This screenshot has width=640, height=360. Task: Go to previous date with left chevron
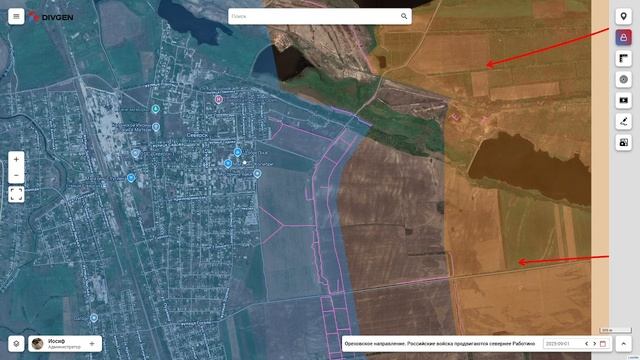(x=586, y=344)
